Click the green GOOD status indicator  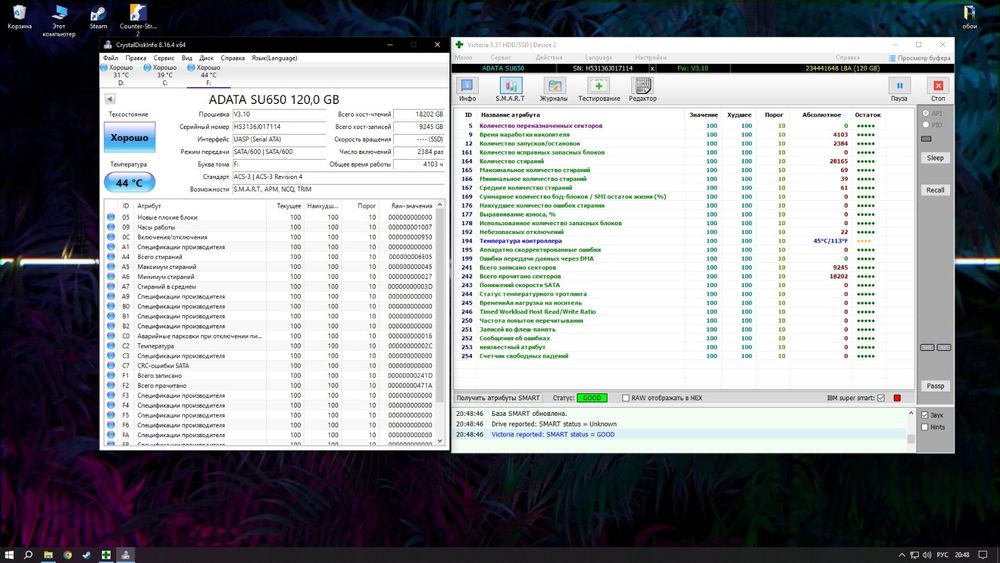tap(592, 398)
